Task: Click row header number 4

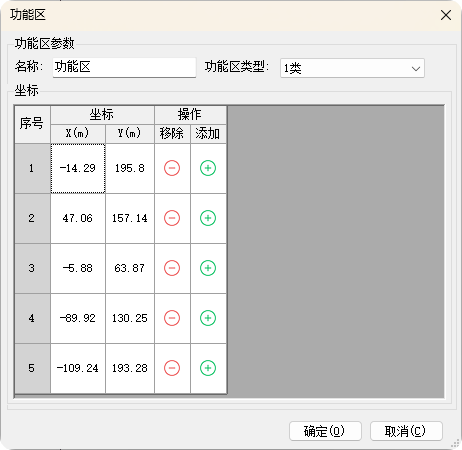Action: point(33,318)
